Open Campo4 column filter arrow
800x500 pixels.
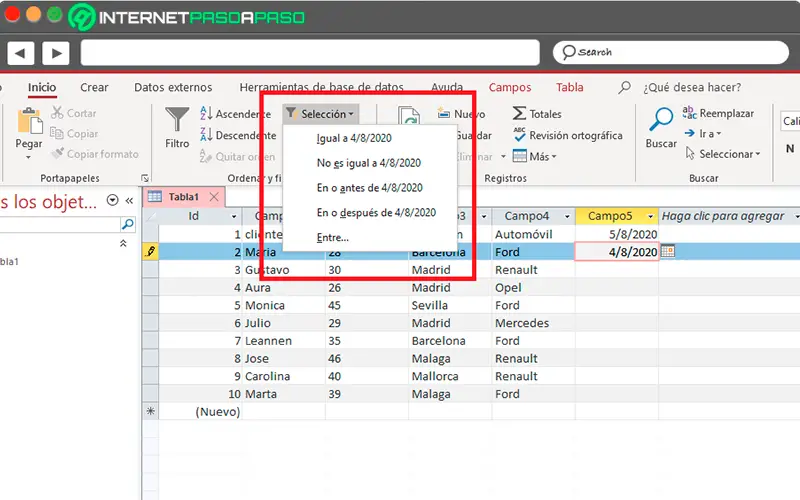click(x=567, y=216)
